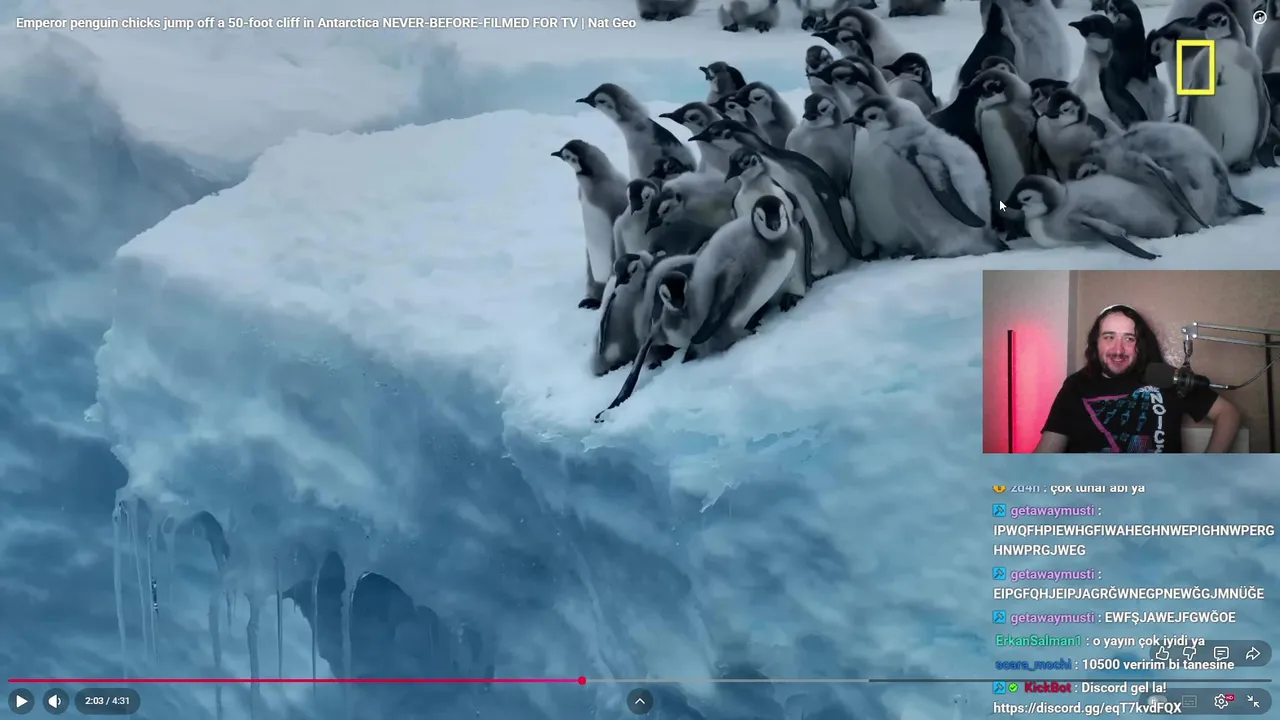Click the message "Discord gel la!"
The height and width of the screenshot is (720, 1280).
(x=1124, y=688)
